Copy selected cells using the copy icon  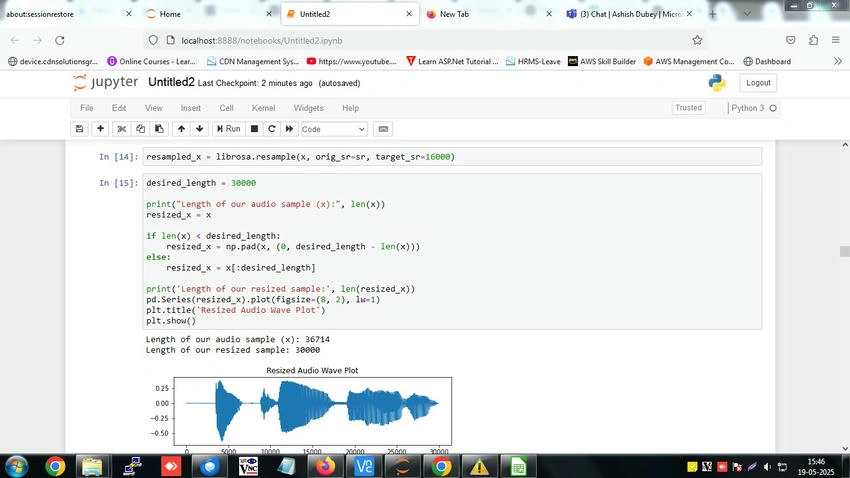[140, 129]
